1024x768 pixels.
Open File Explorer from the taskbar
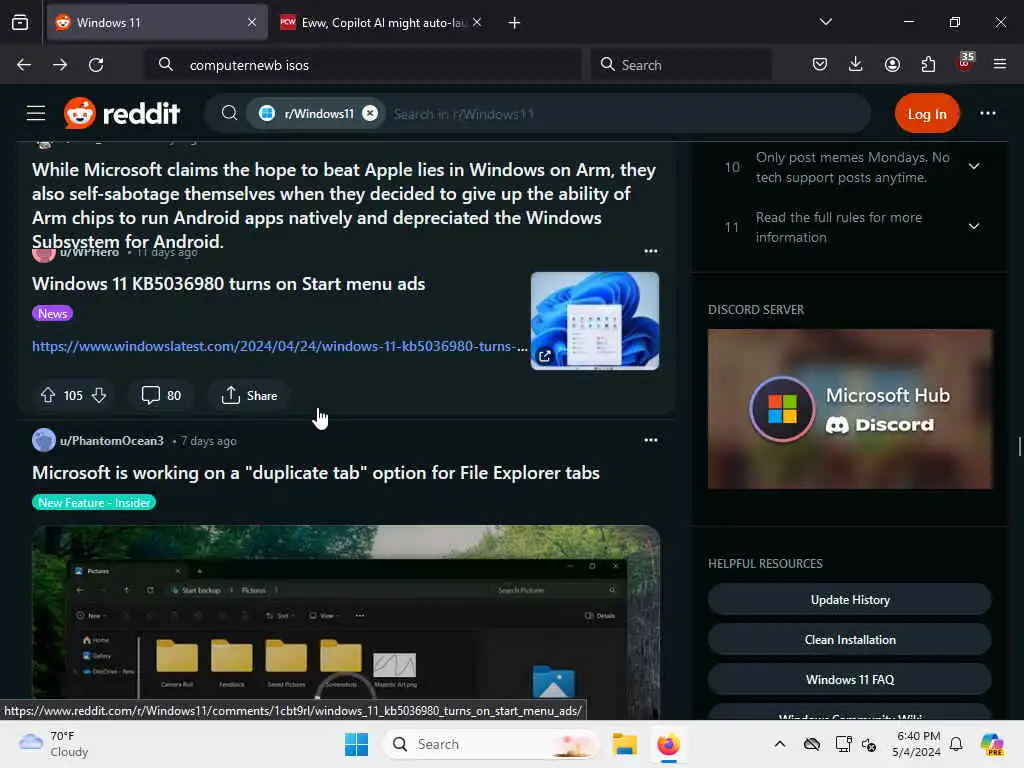(624, 744)
